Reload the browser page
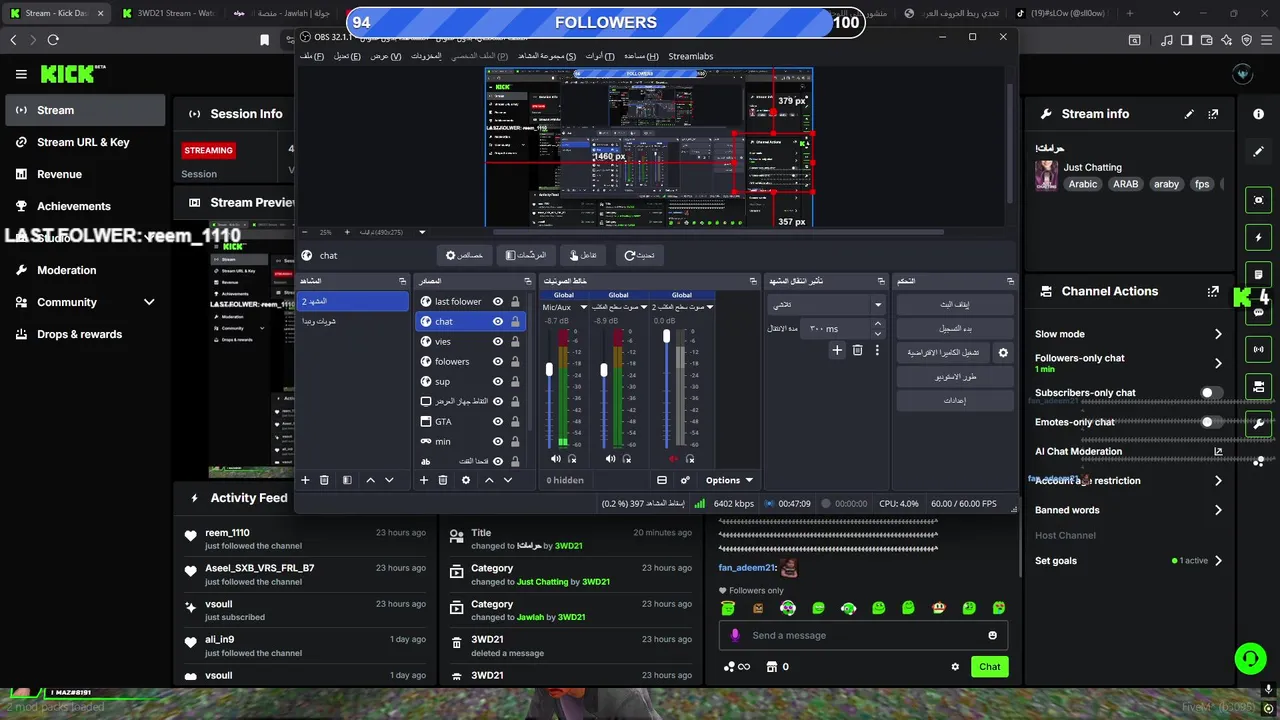The width and height of the screenshot is (1280, 720). [x=53, y=39]
